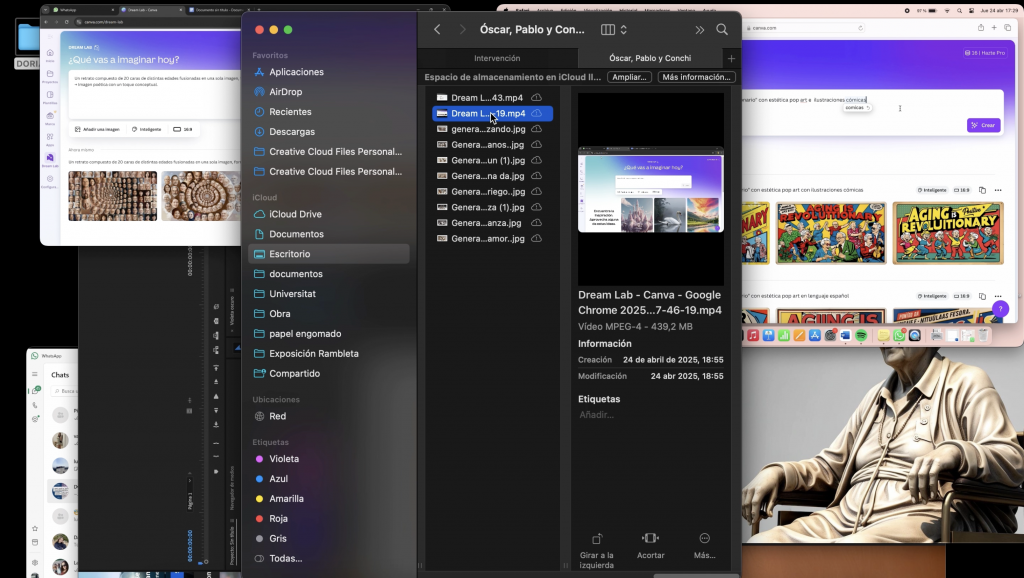
Task: Click the Más información... button
Action: [696, 77]
